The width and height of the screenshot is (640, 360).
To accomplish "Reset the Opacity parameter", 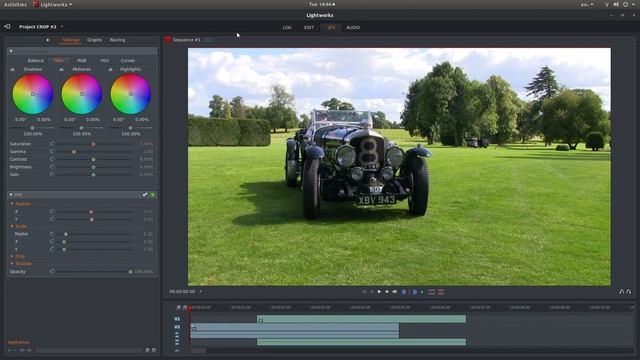I will click(x=52, y=271).
